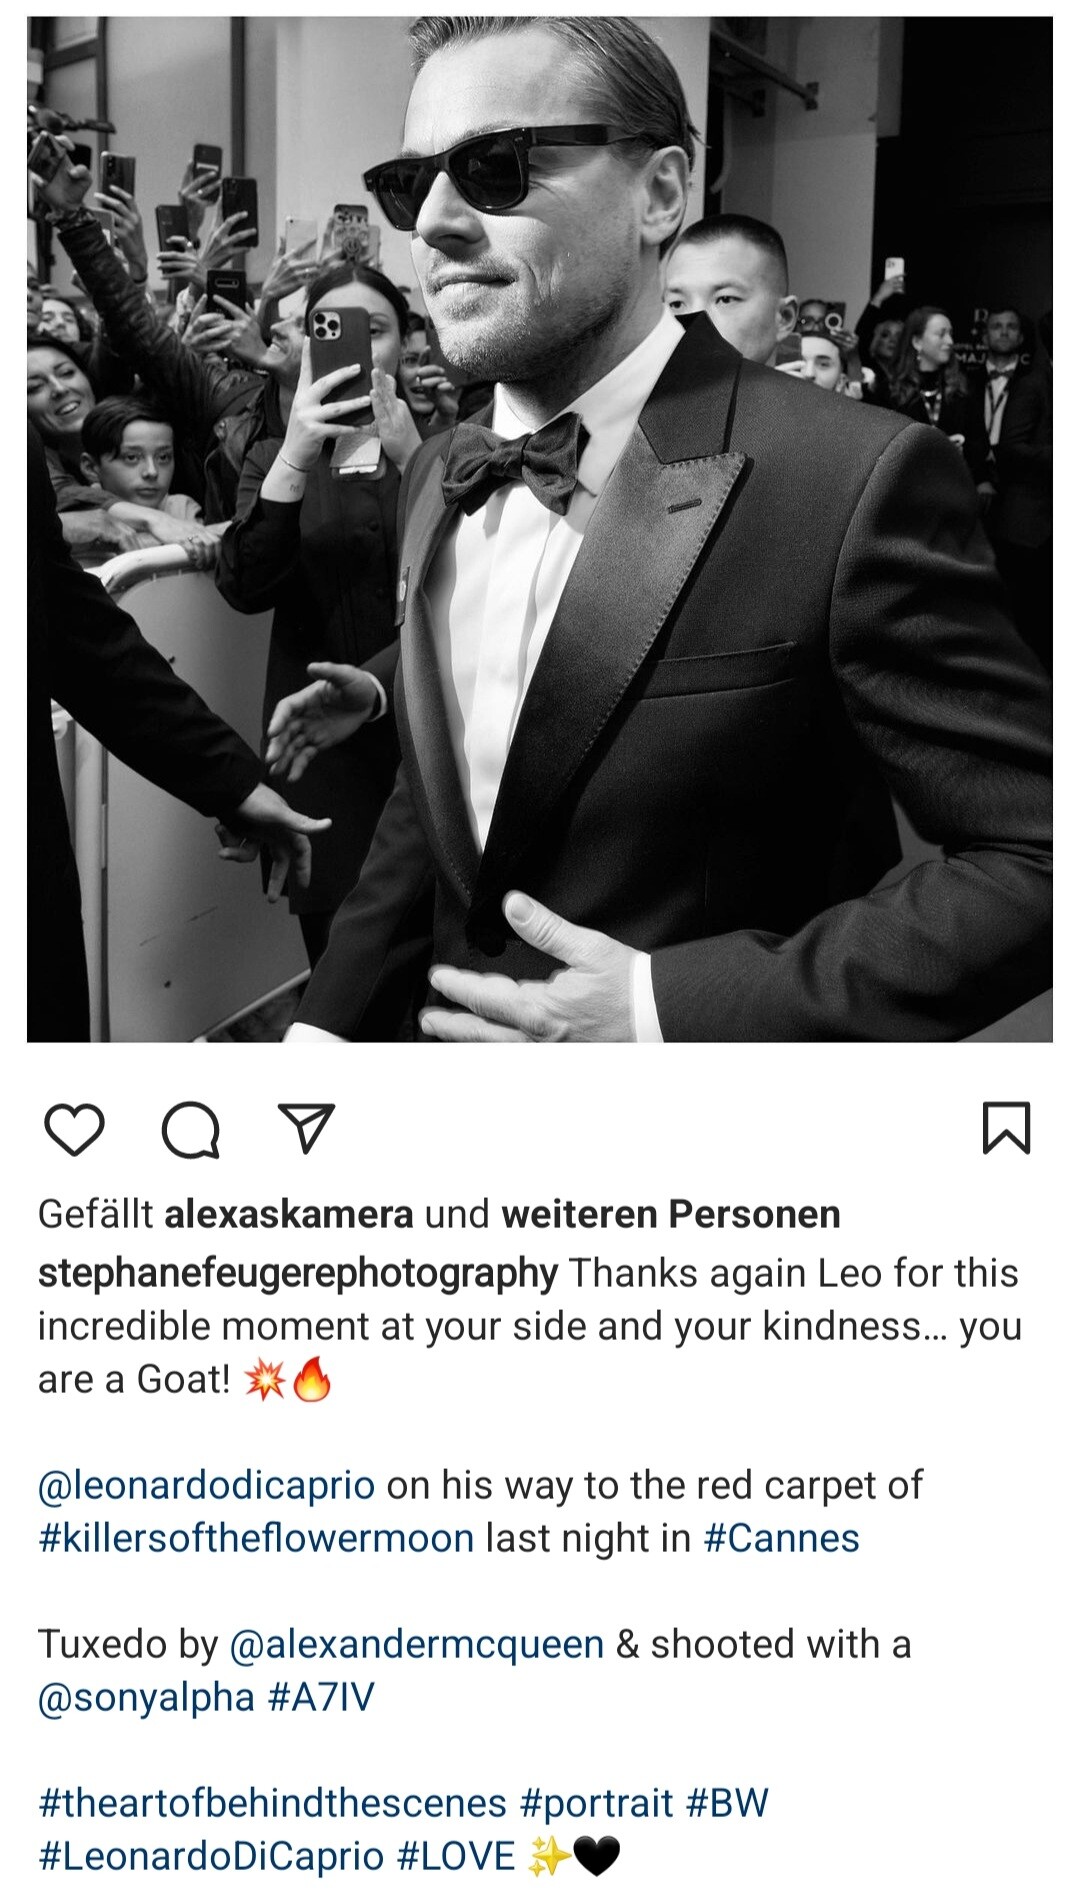1080x1893 pixels.
Task: Open stephanefeugerephotography profile in caption
Action: coord(298,1274)
